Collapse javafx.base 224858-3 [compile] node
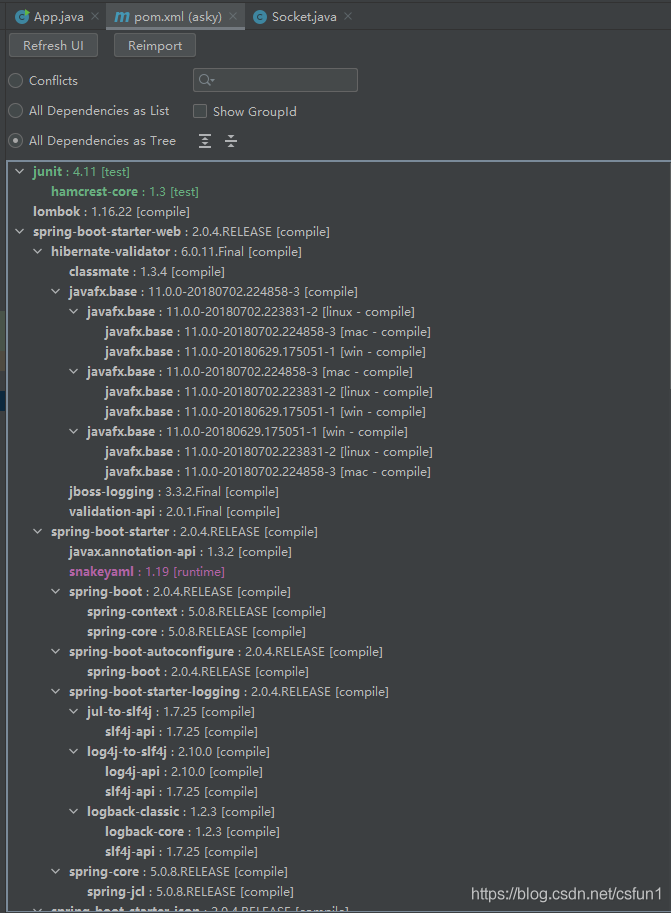Image resolution: width=671 pixels, height=913 pixels. (x=56, y=291)
